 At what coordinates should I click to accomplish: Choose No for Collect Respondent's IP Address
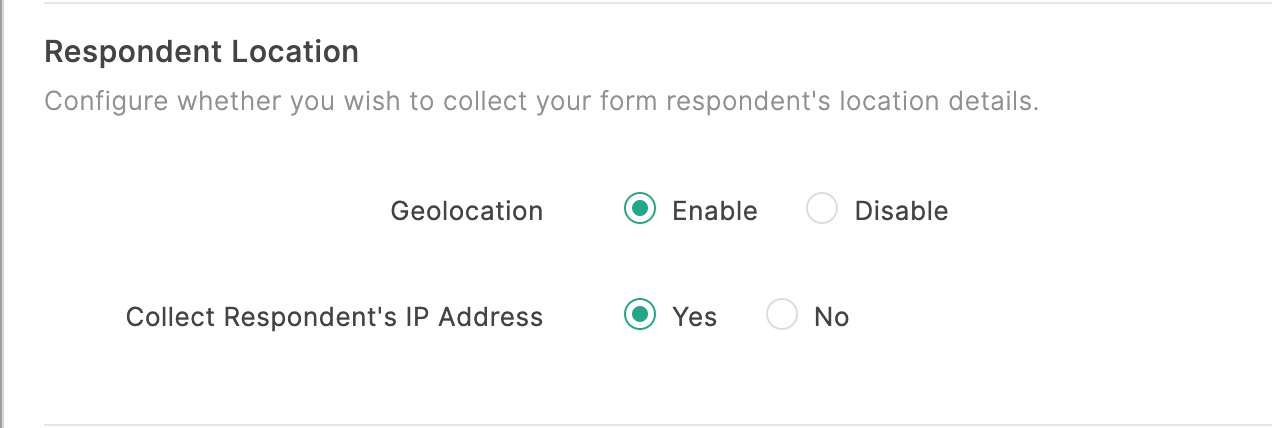coord(781,316)
